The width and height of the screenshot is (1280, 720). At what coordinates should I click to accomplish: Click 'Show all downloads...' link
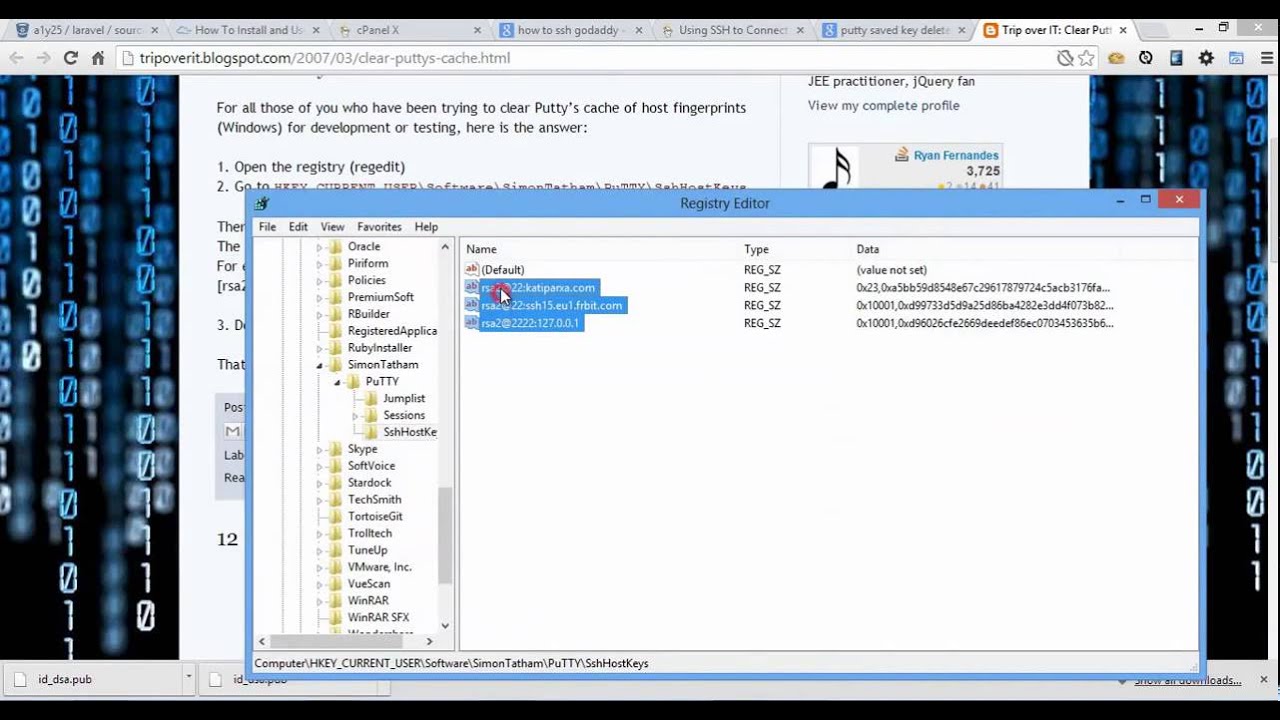click(1188, 681)
